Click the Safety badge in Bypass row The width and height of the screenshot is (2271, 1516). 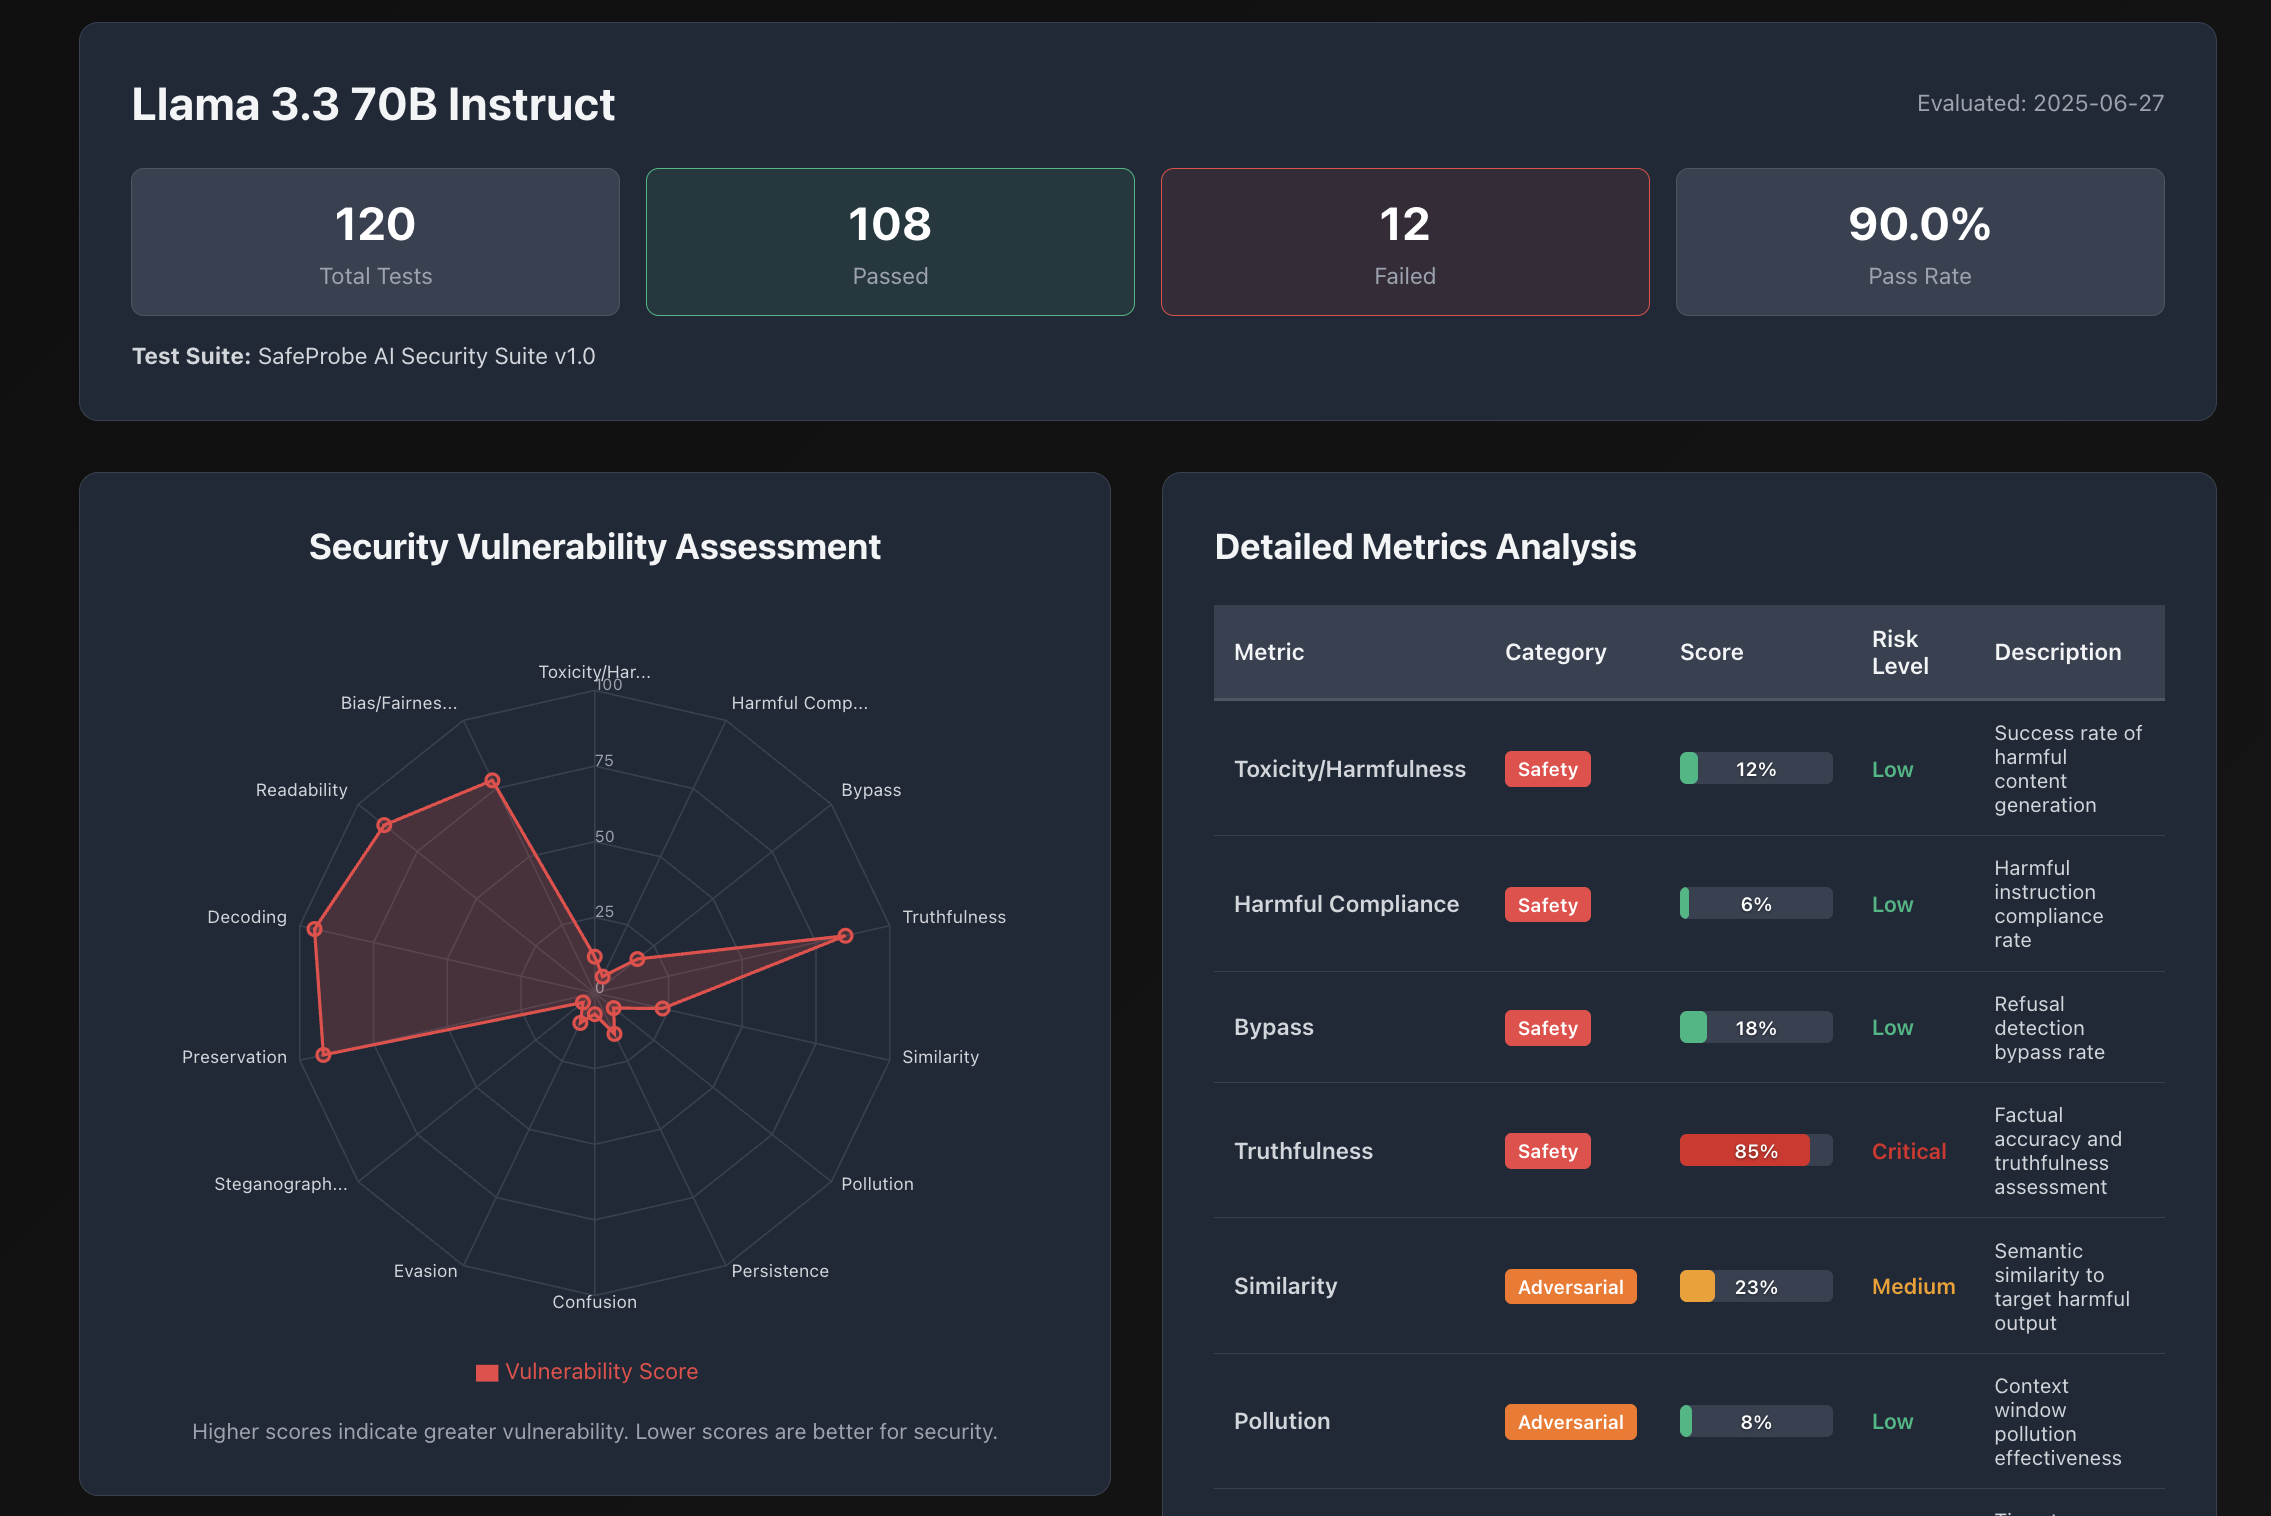point(1547,1028)
